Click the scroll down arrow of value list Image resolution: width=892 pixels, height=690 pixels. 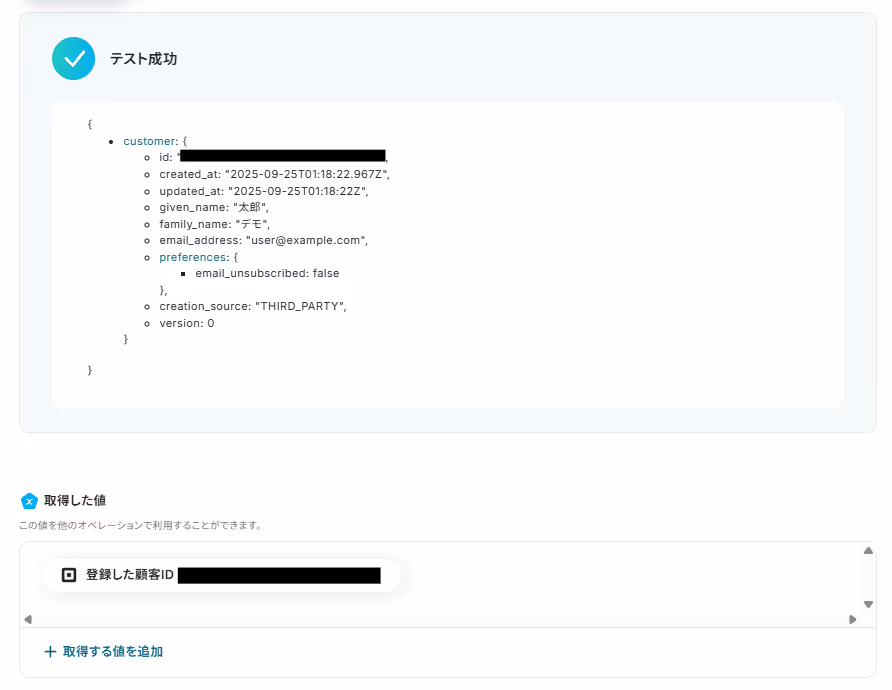coord(868,604)
